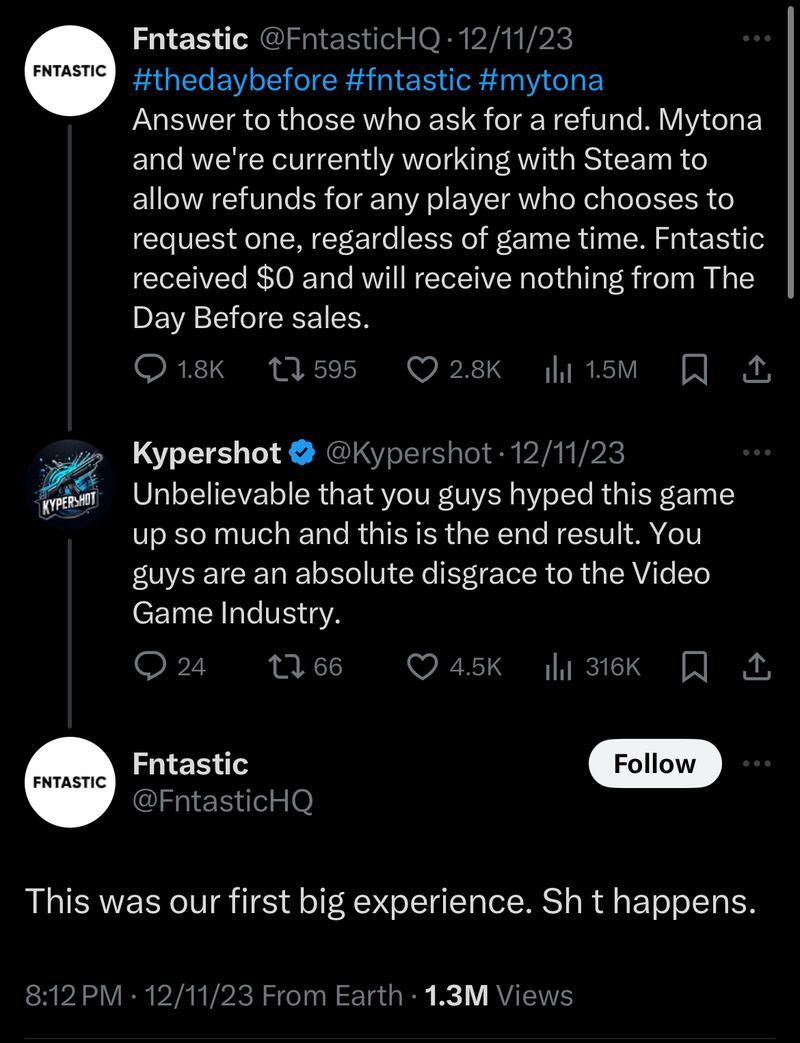Follow the Fntastic account
800x1043 pixels.
pyautogui.click(x=654, y=764)
